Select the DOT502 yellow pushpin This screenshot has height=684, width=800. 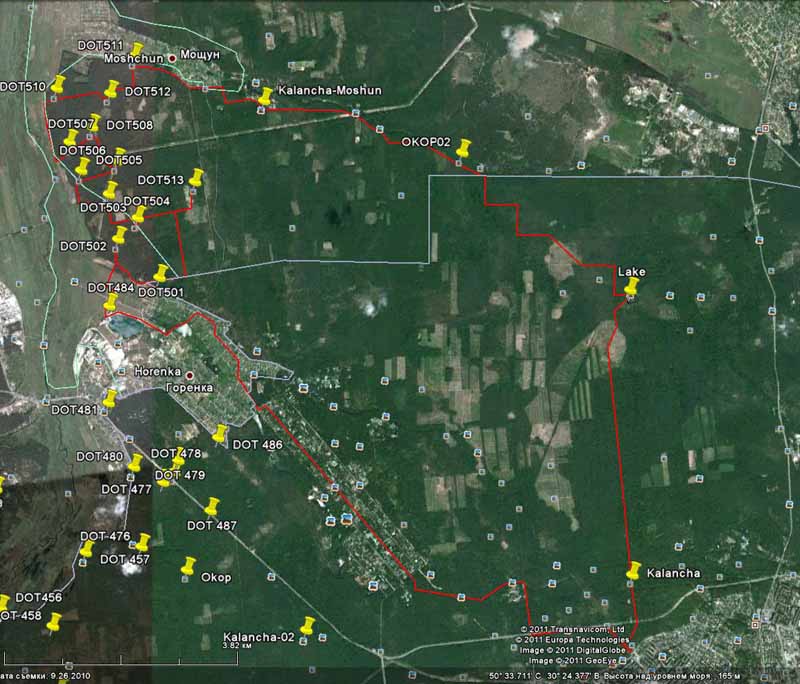coord(120,235)
